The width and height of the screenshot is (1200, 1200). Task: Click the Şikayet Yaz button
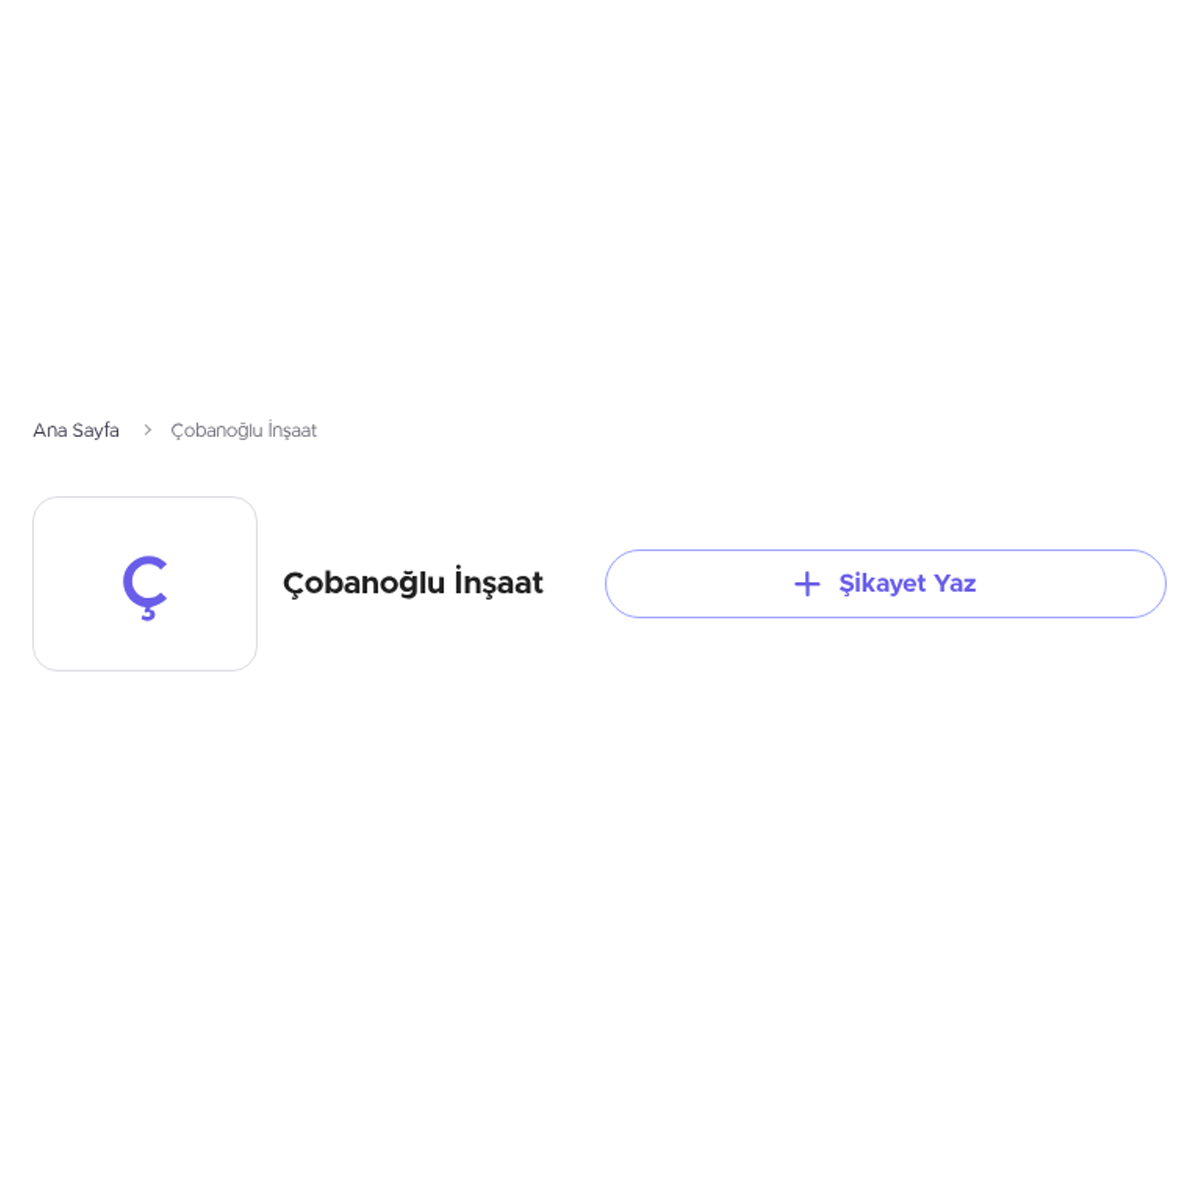click(885, 584)
